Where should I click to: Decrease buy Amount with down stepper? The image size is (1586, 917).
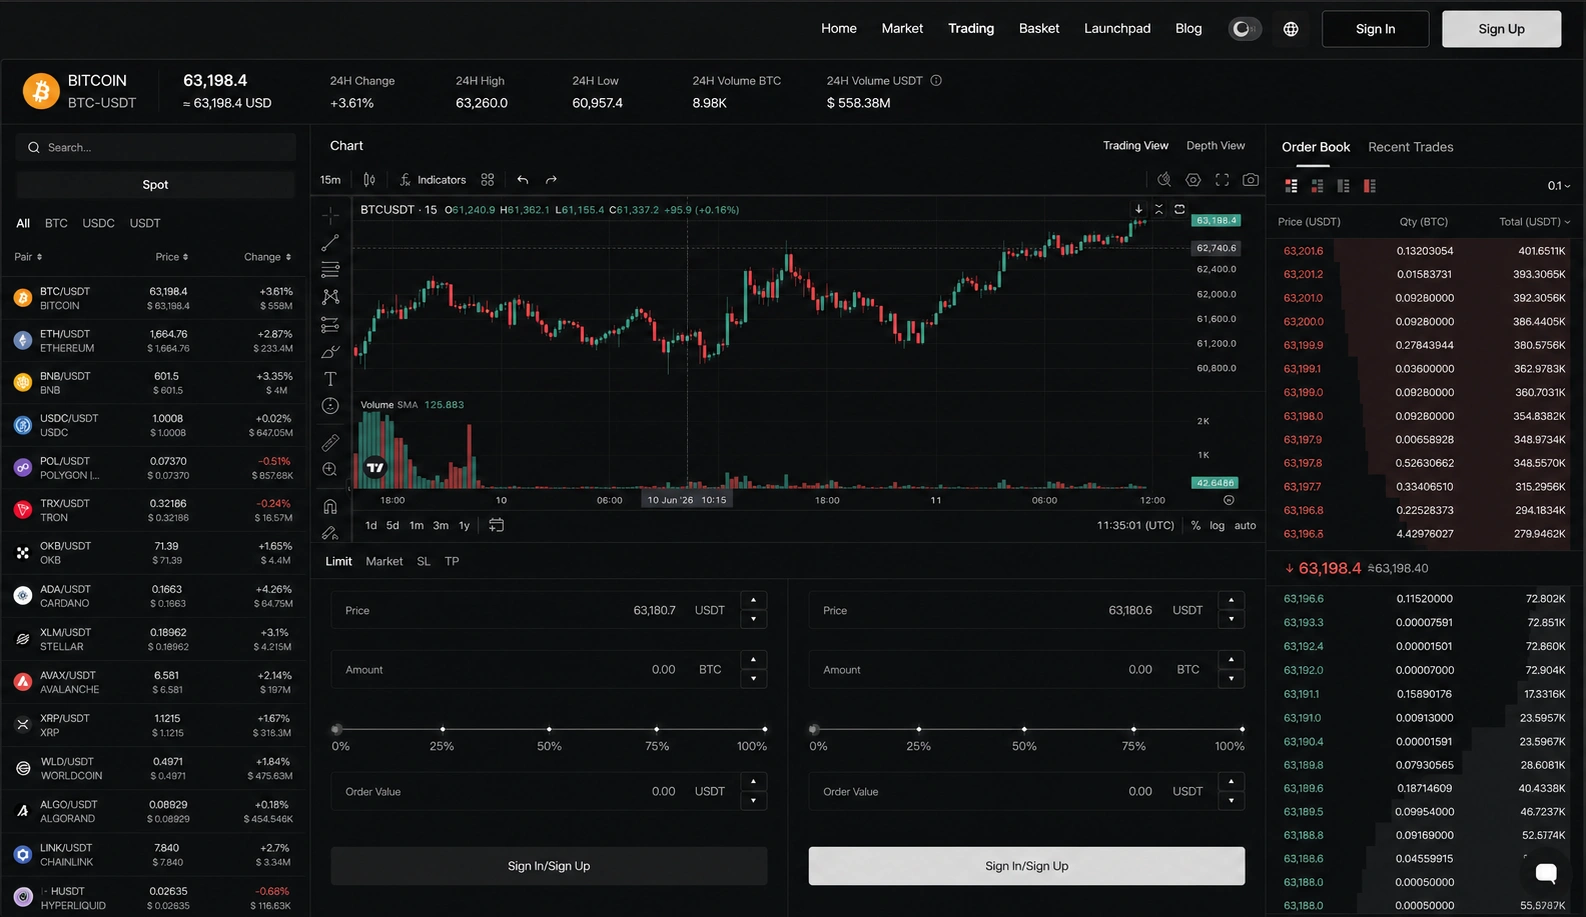click(x=754, y=679)
